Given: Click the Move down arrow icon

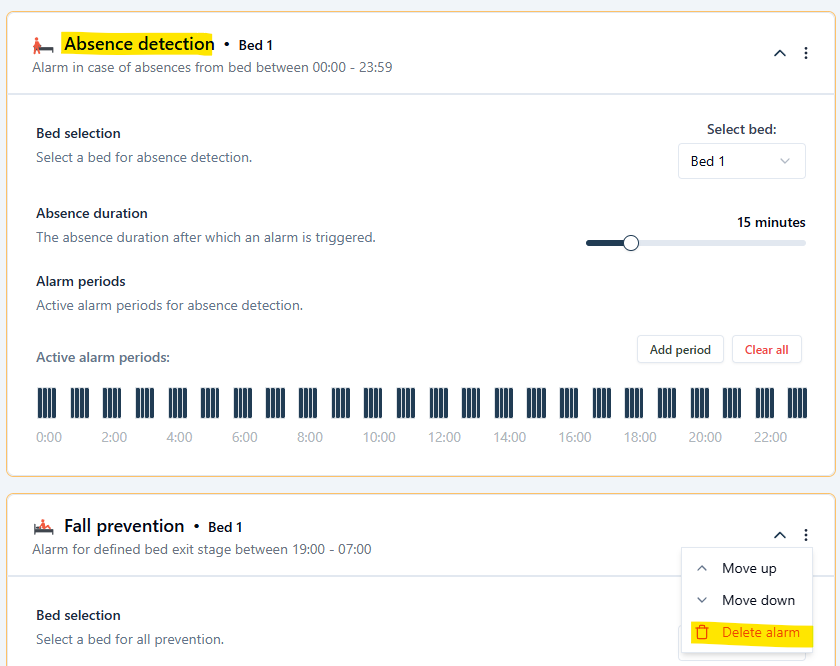Looking at the screenshot, I should [x=702, y=600].
